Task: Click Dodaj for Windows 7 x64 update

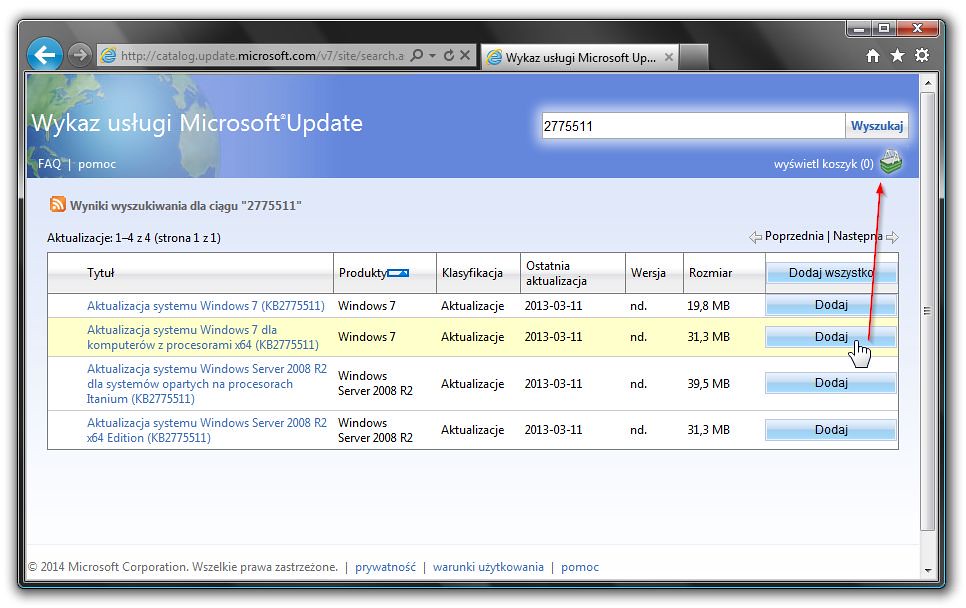Action: [830, 337]
